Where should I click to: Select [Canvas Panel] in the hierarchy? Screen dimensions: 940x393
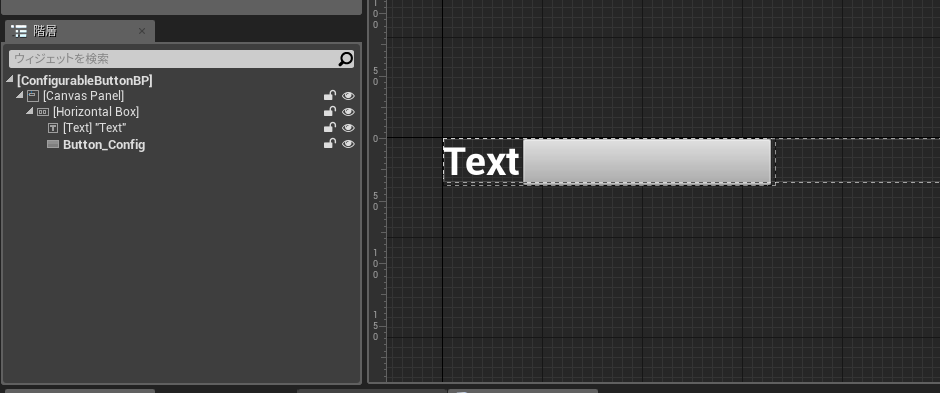[83, 96]
